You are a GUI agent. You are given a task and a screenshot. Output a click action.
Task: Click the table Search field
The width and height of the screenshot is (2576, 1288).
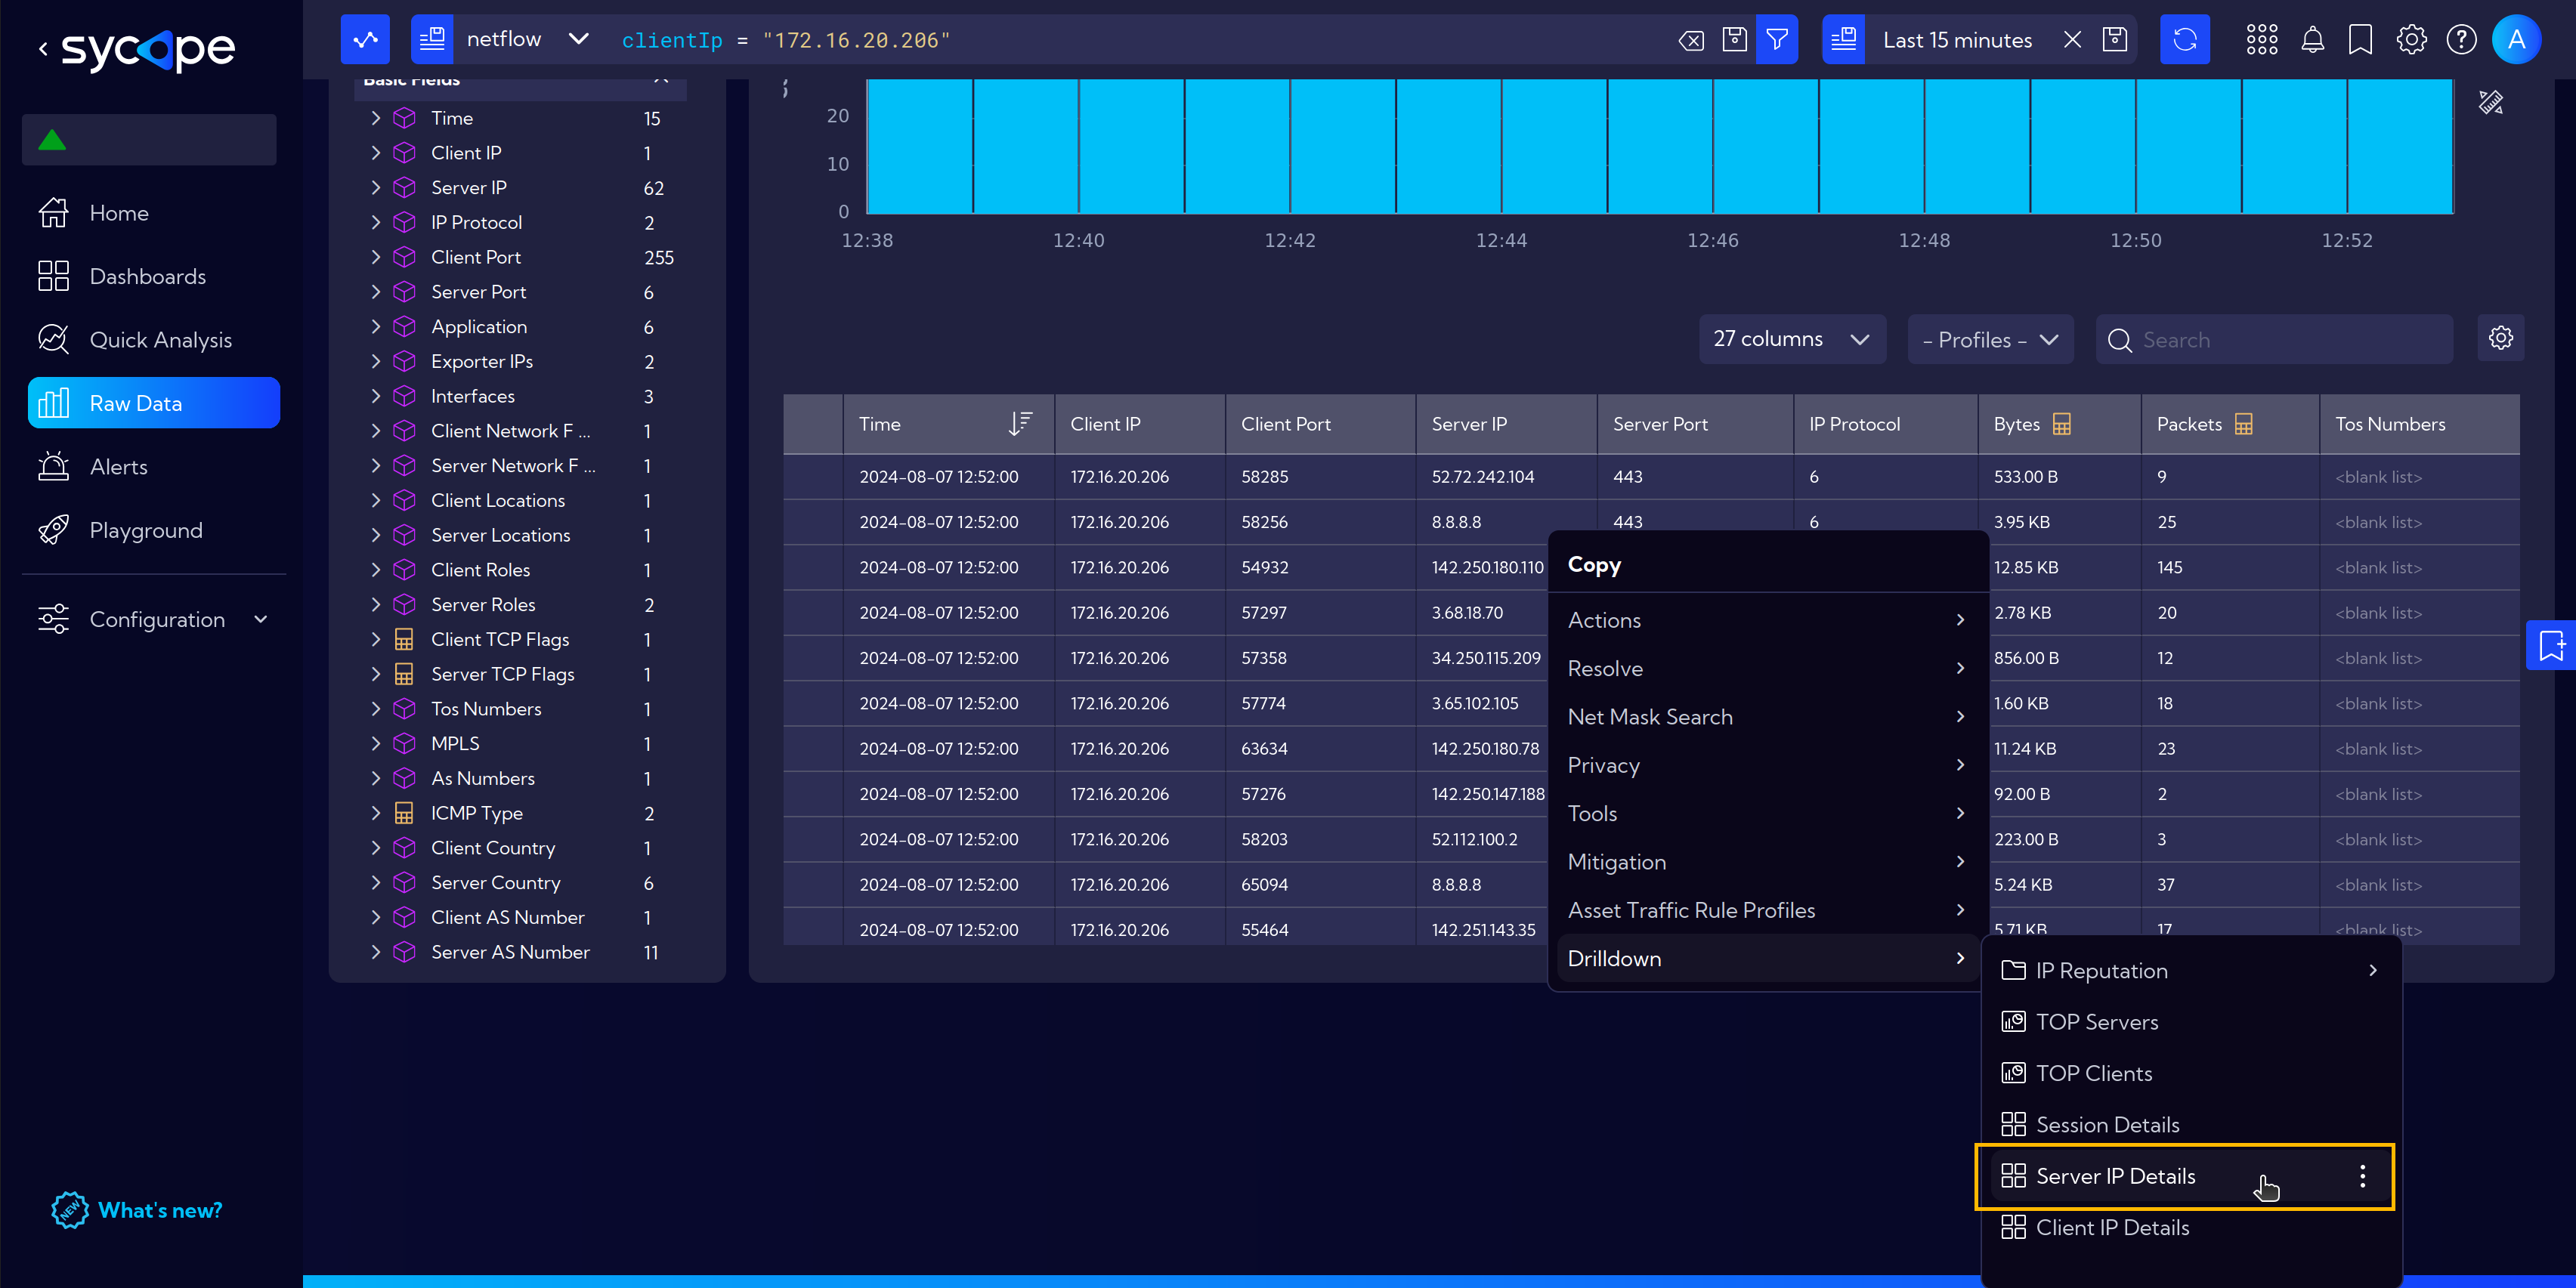(x=2274, y=339)
